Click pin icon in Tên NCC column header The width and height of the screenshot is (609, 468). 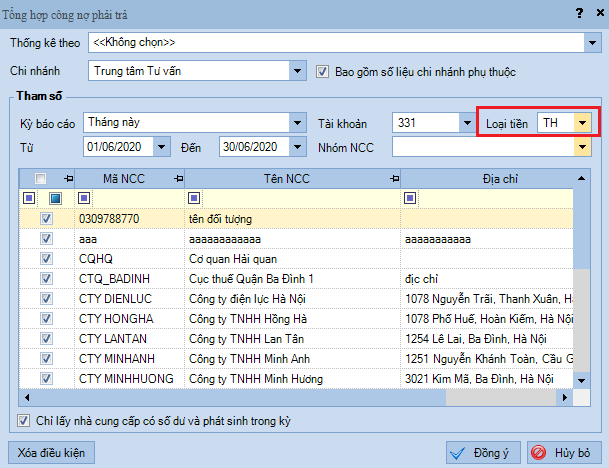(x=393, y=178)
